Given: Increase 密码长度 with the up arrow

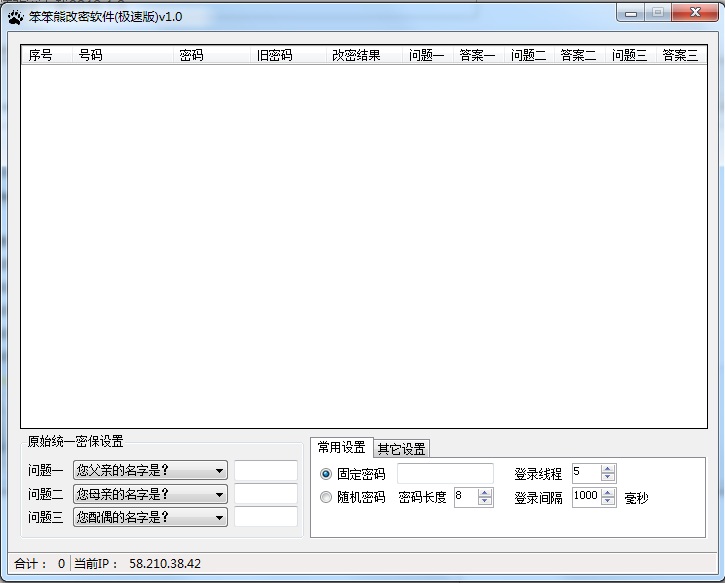Looking at the screenshot, I should pyautogui.click(x=485, y=492).
